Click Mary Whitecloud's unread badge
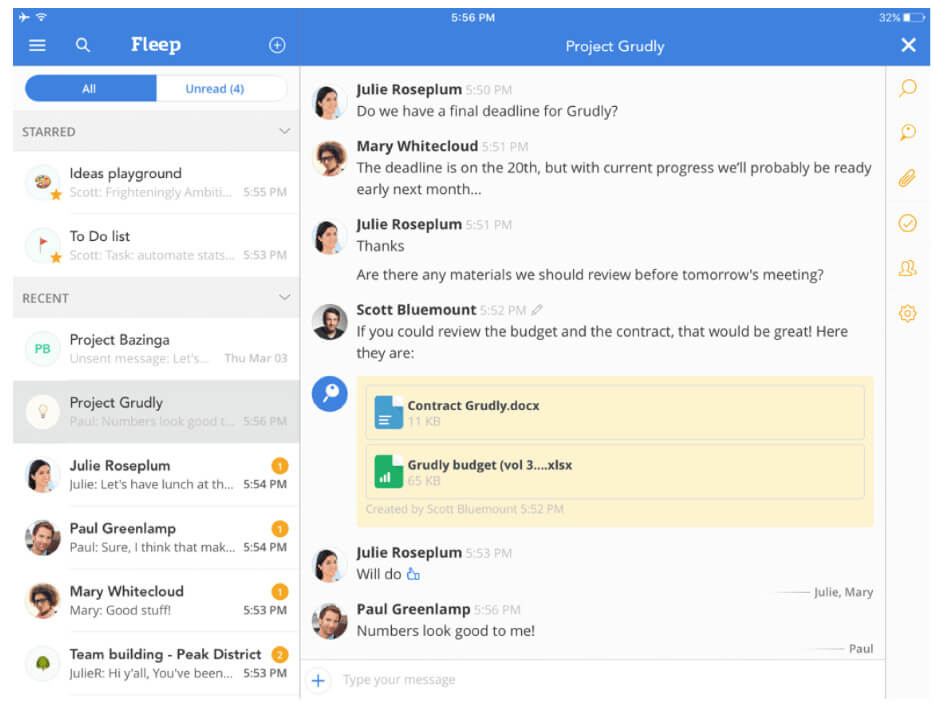934x716 pixels. tap(280, 592)
